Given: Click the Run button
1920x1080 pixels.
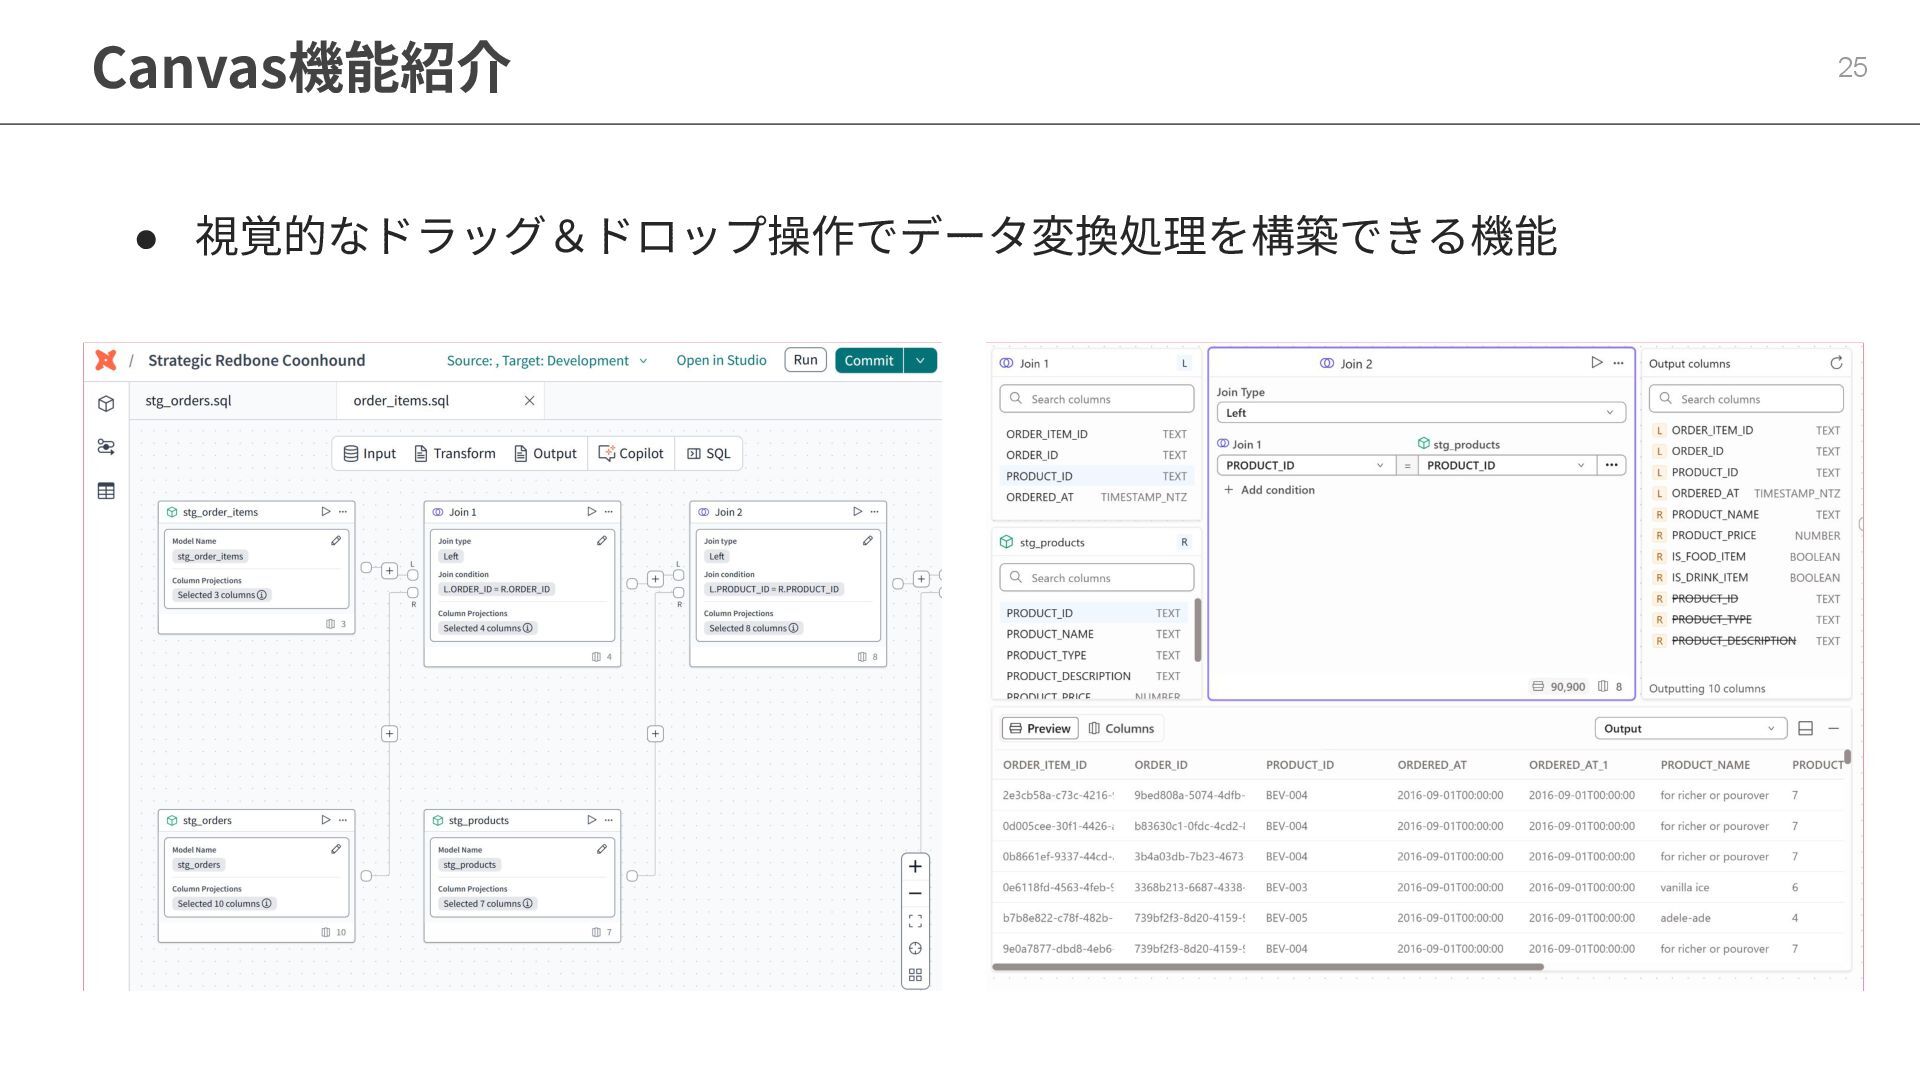Looking at the screenshot, I should coord(805,360).
